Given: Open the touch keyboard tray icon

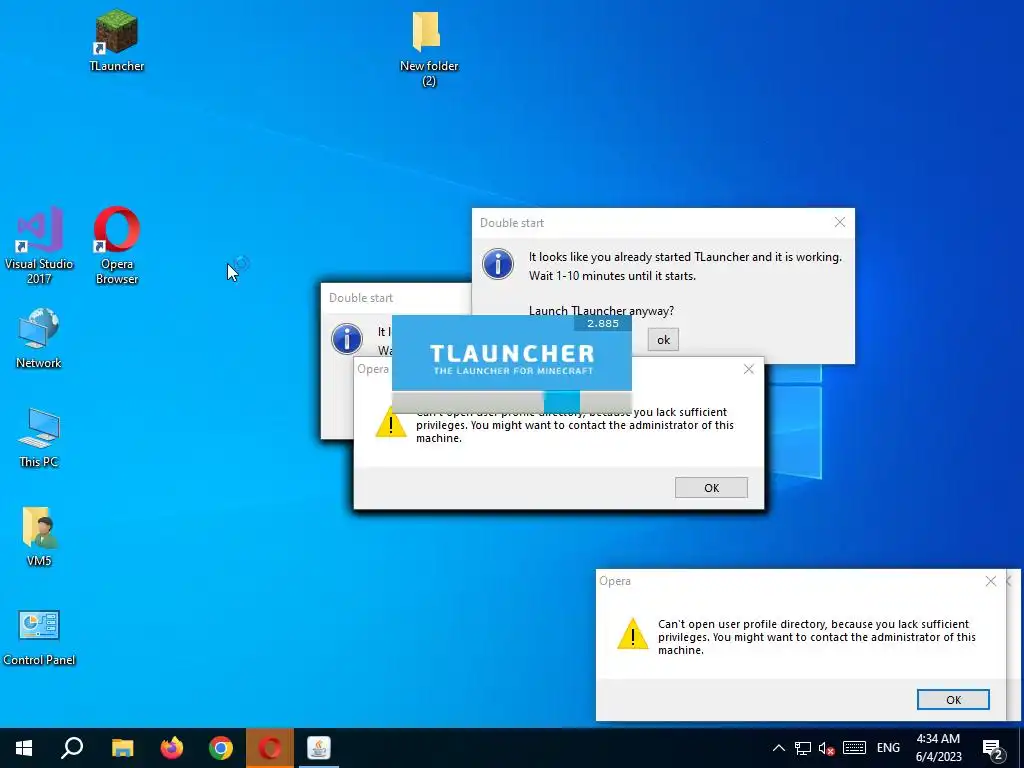Looking at the screenshot, I should coord(854,748).
